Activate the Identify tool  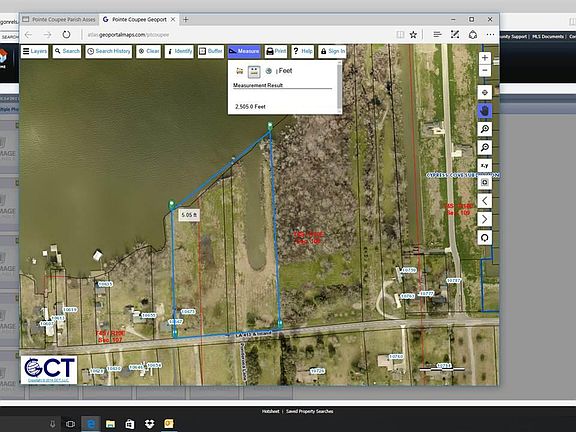click(179, 51)
